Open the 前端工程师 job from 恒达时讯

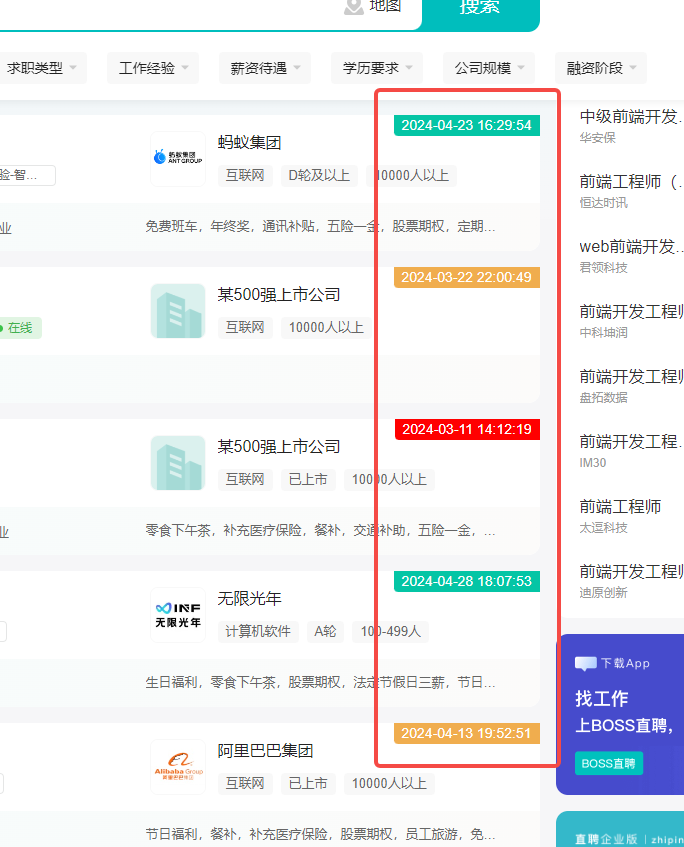(x=631, y=182)
